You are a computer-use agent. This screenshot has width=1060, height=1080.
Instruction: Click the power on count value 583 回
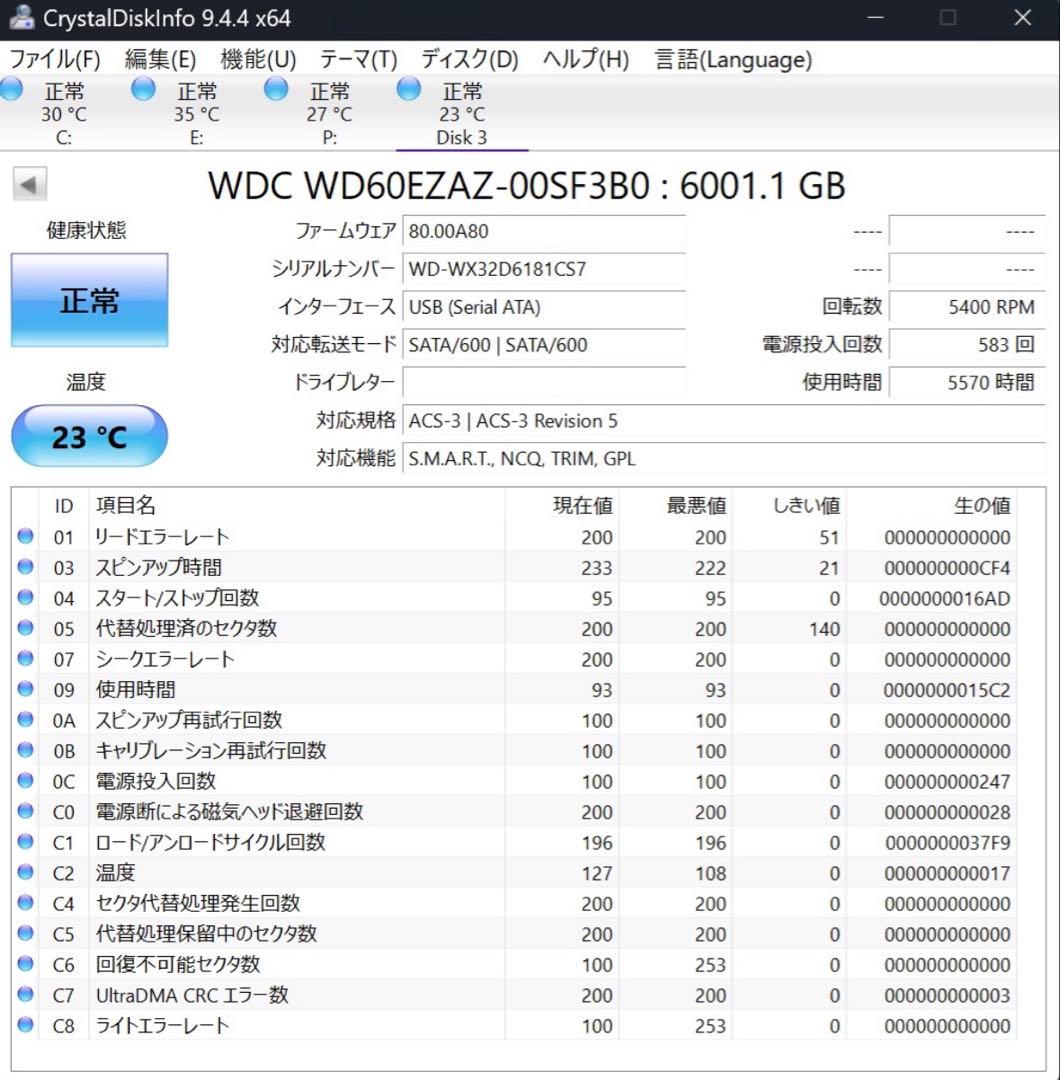(967, 344)
